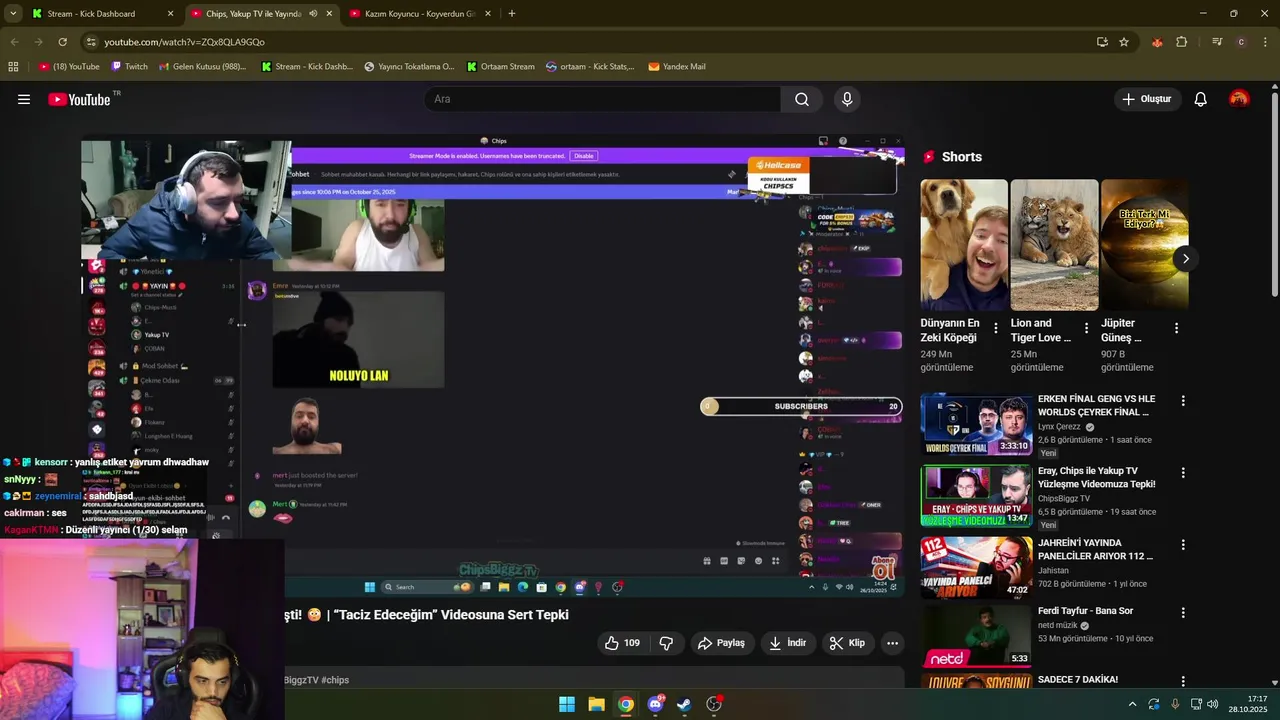1280x720 pixels.
Task: Open YouTube notifications bell
Action: [x=1201, y=99]
